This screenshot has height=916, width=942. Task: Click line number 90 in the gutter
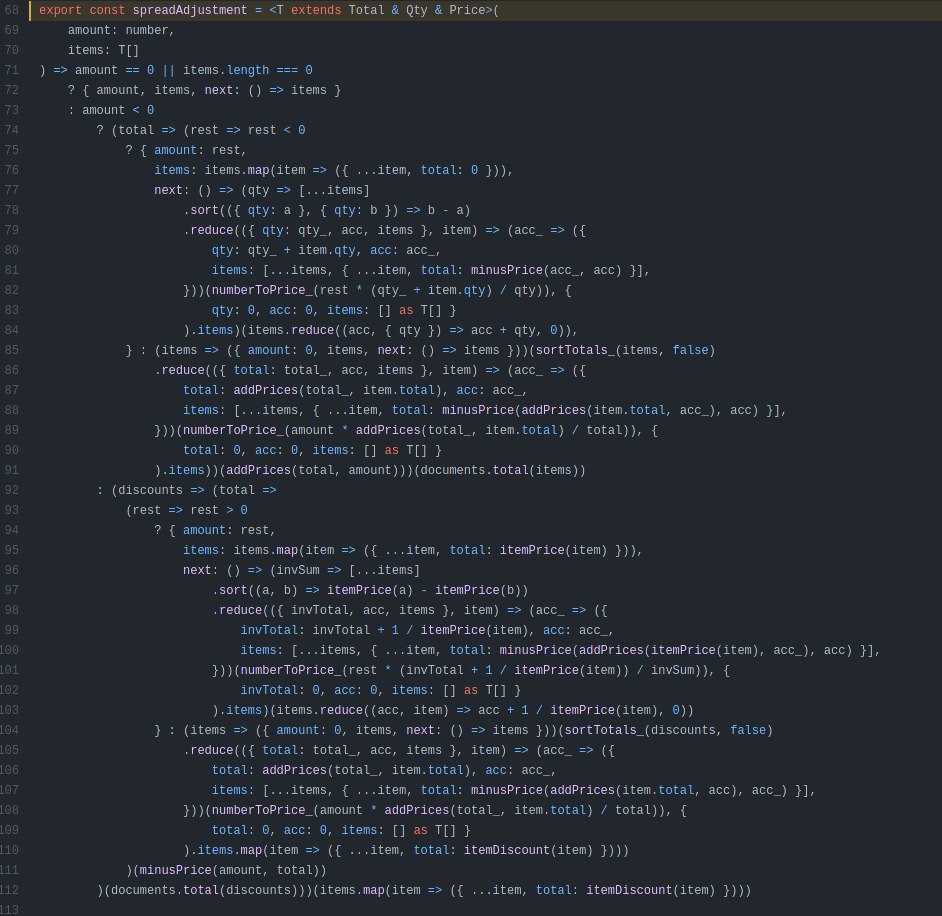pos(12,450)
